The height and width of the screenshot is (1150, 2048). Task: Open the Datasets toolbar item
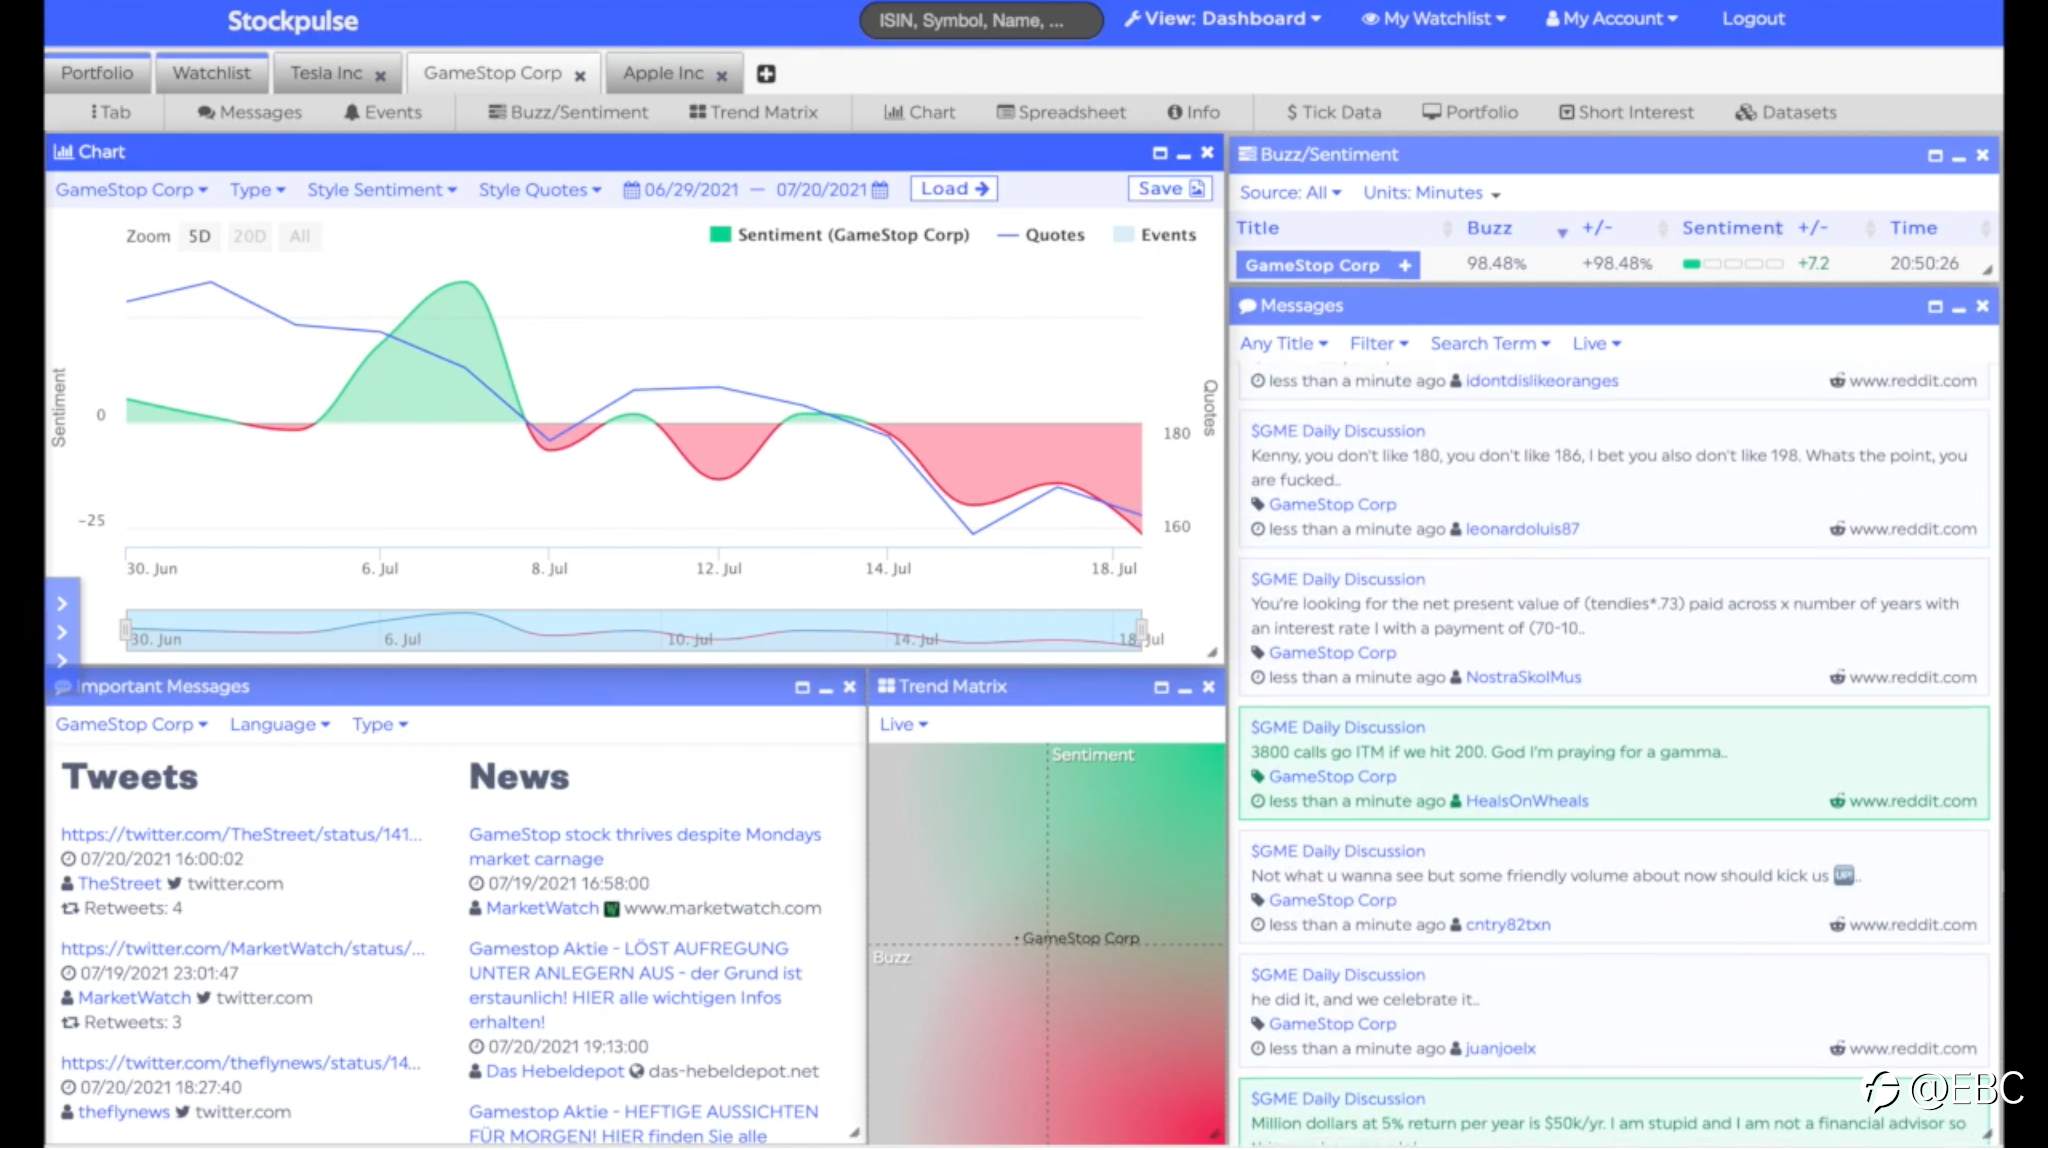pos(1785,112)
